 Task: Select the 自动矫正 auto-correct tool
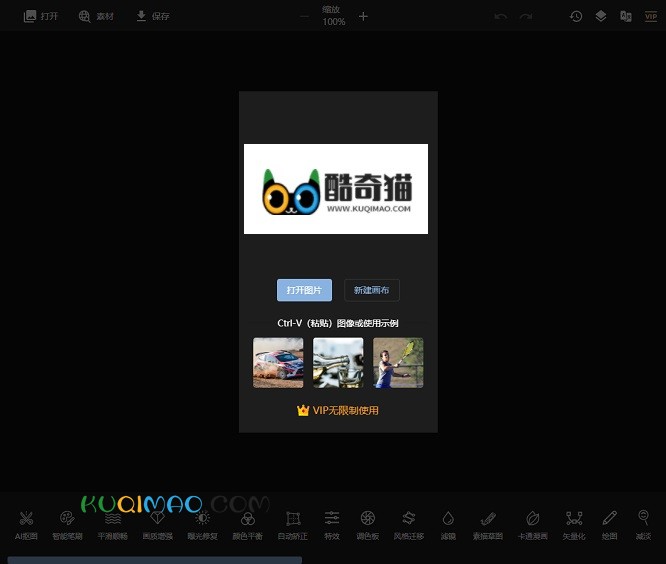(x=293, y=526)
